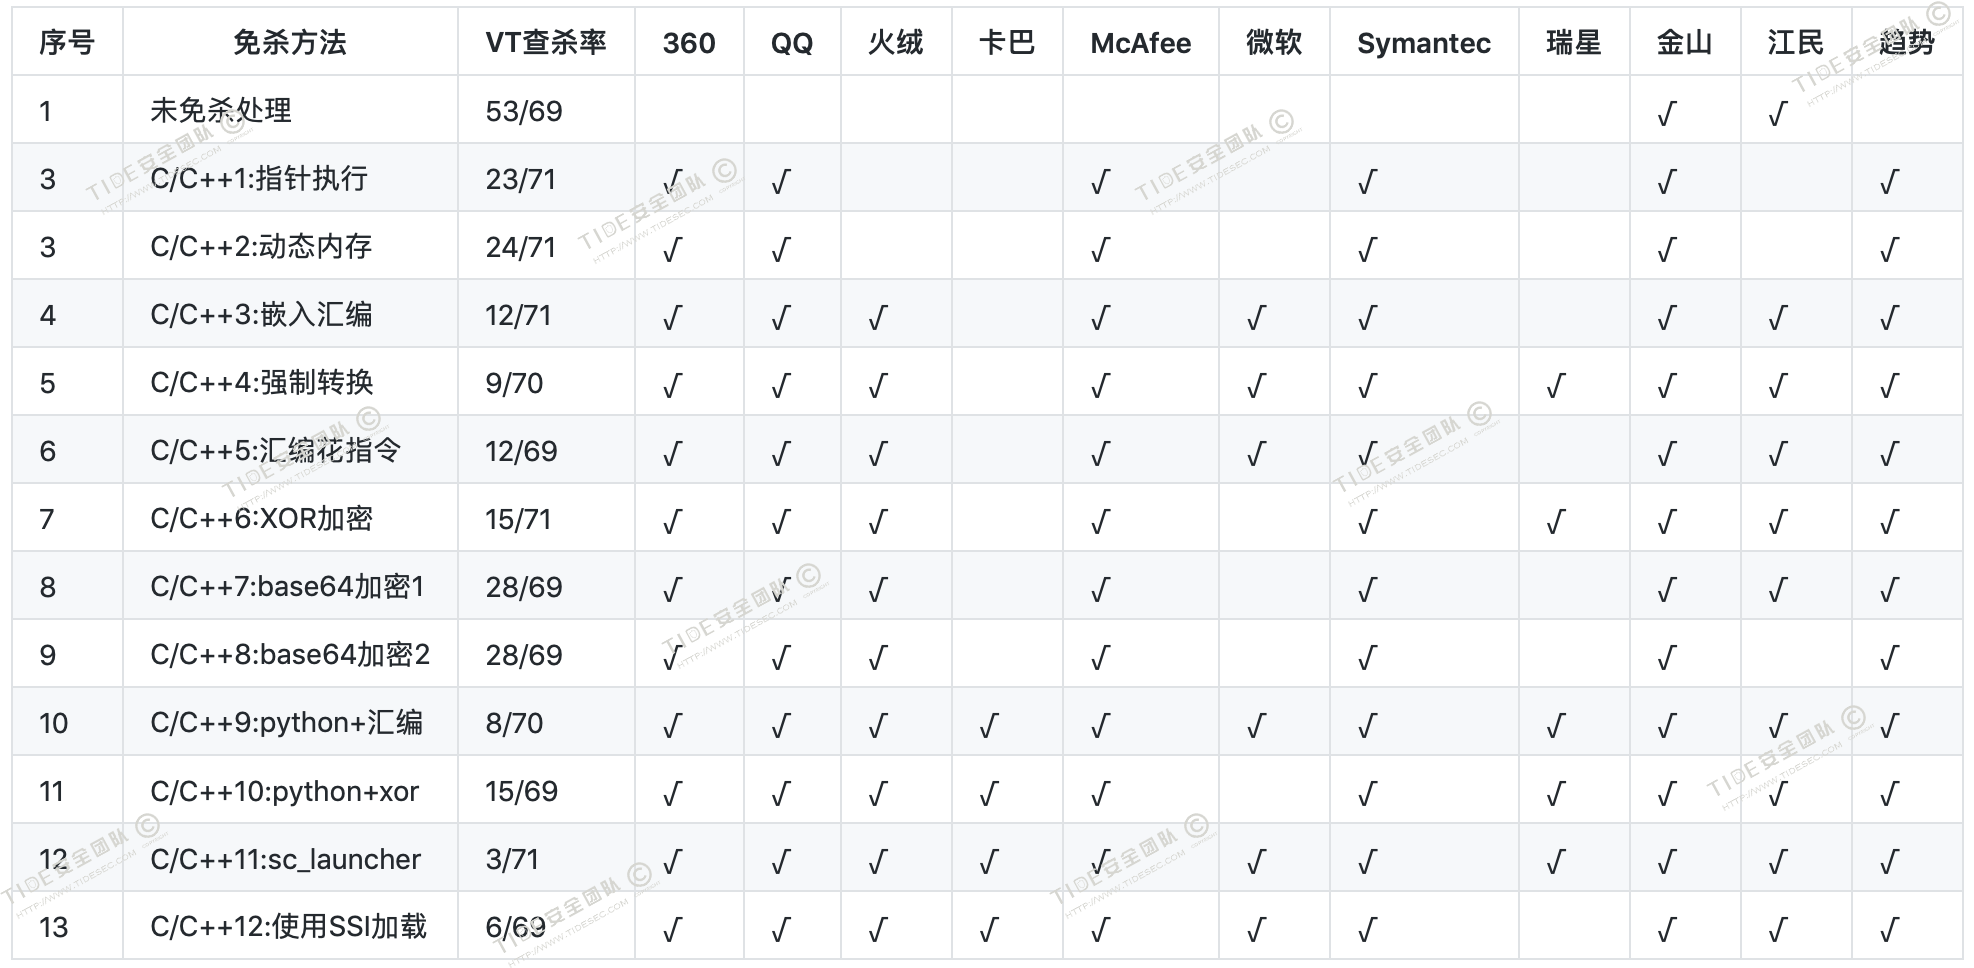Screen dimensions: 1974x968
Task: Click the McAfee column header
Action: pos(1140,43)
